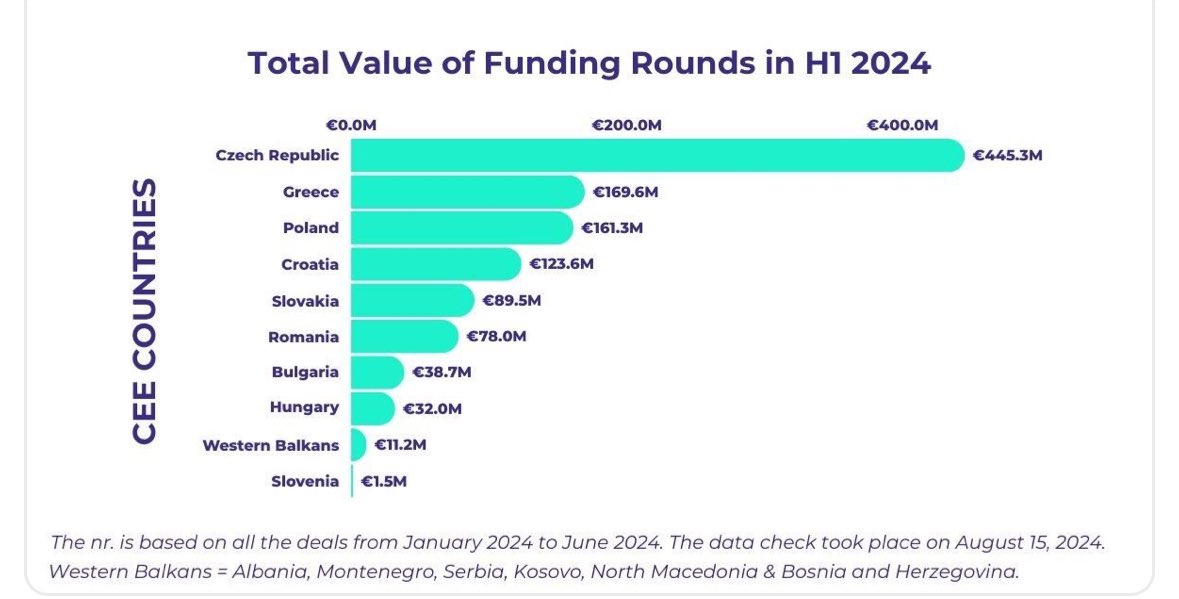Click the €169.6M value label
Image resolution: width=1179 pixels, height=599 pixels.
(x=626, y=192)
